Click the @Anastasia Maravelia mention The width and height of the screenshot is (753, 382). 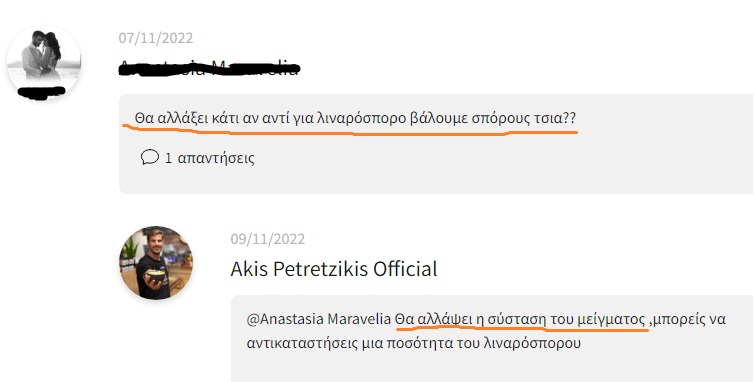click(319, 319)
